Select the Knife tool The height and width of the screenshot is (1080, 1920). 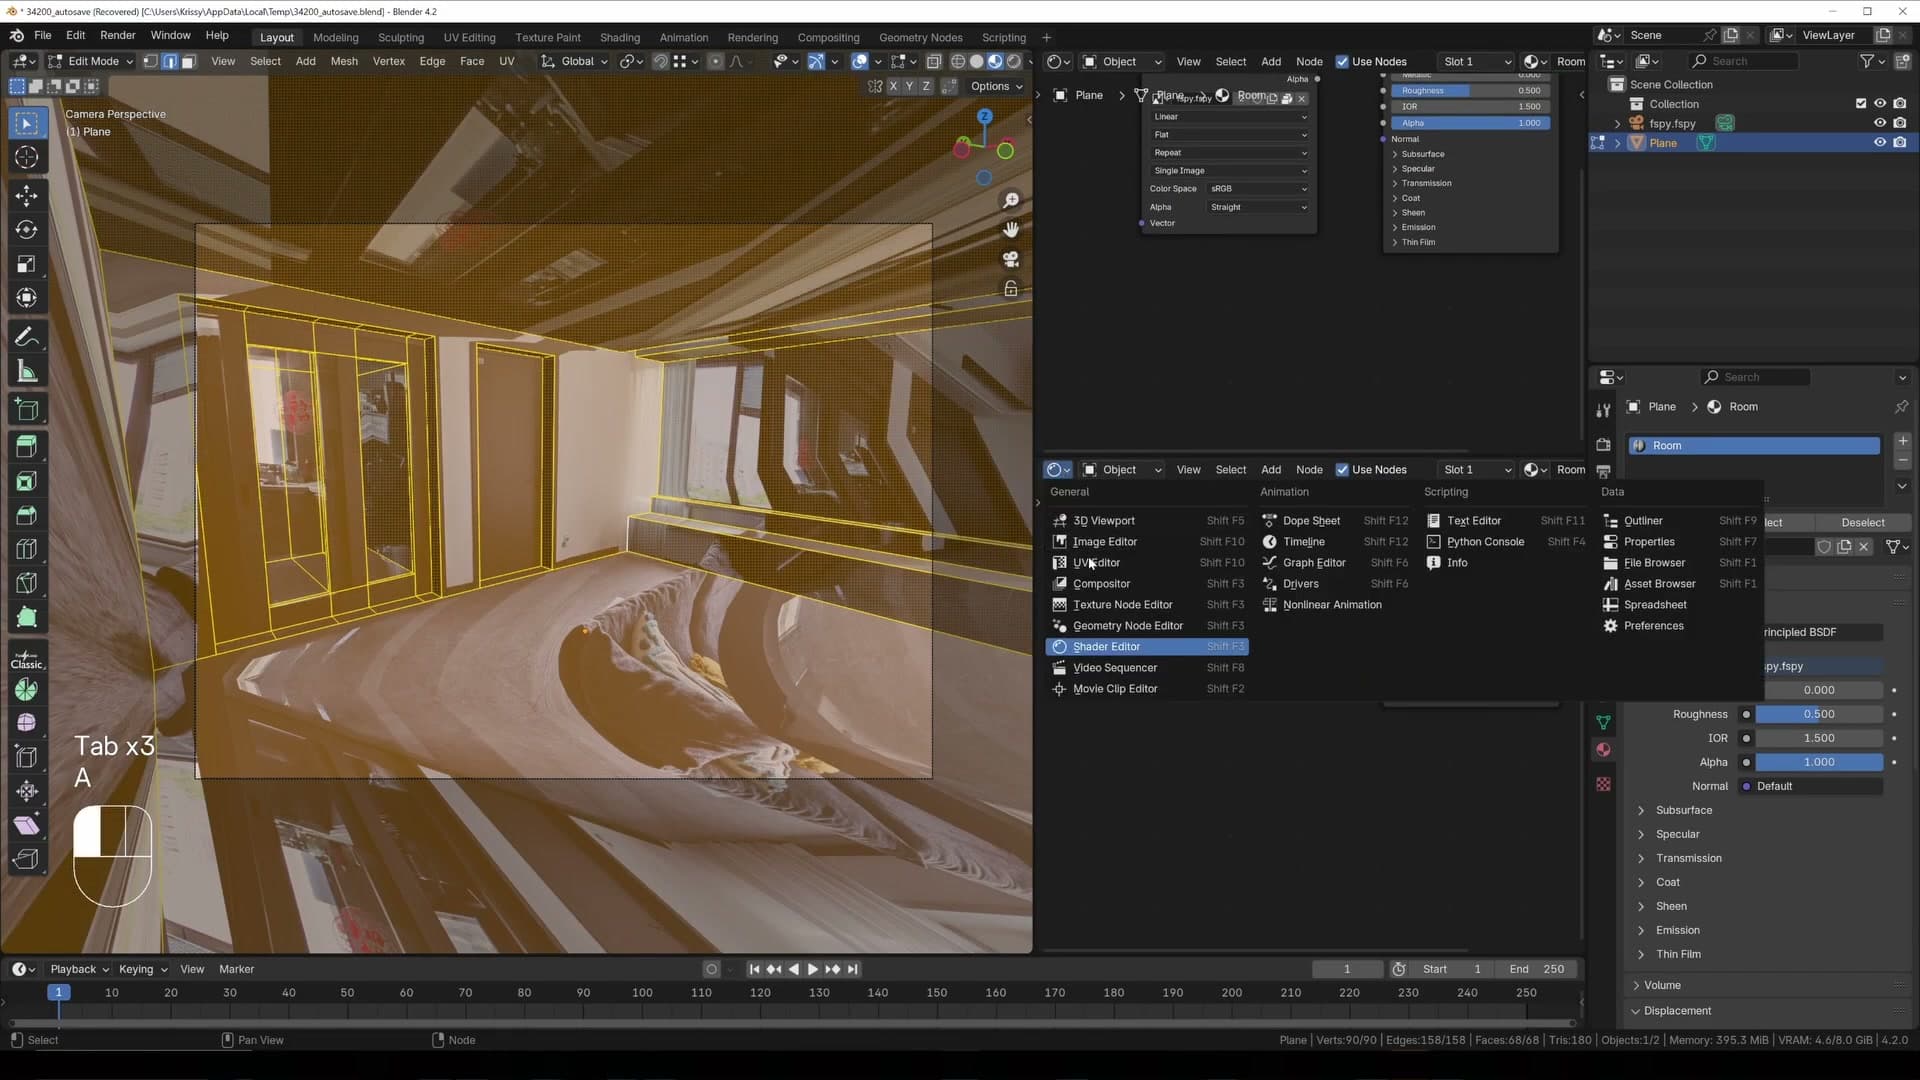(x=27, y=584)
